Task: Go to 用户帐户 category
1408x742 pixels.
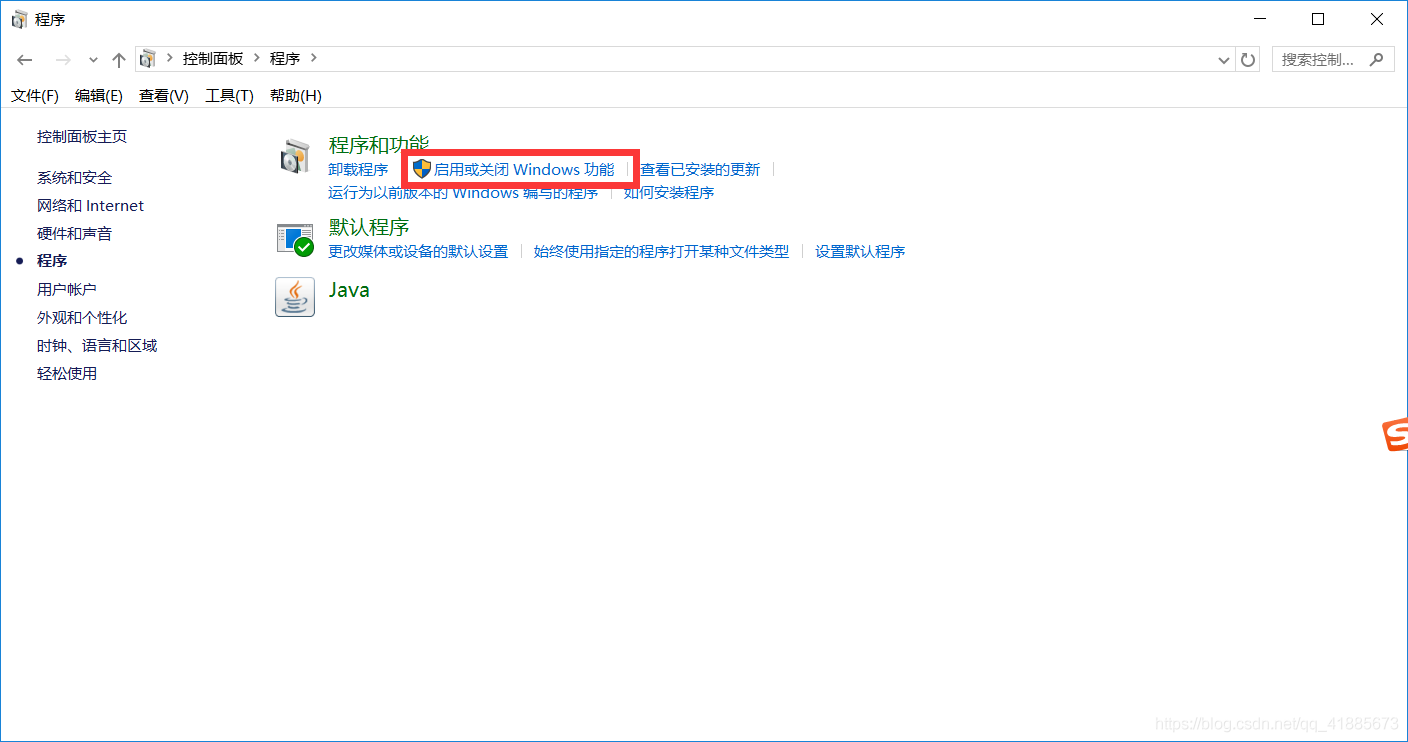Action: click(67, 290)
